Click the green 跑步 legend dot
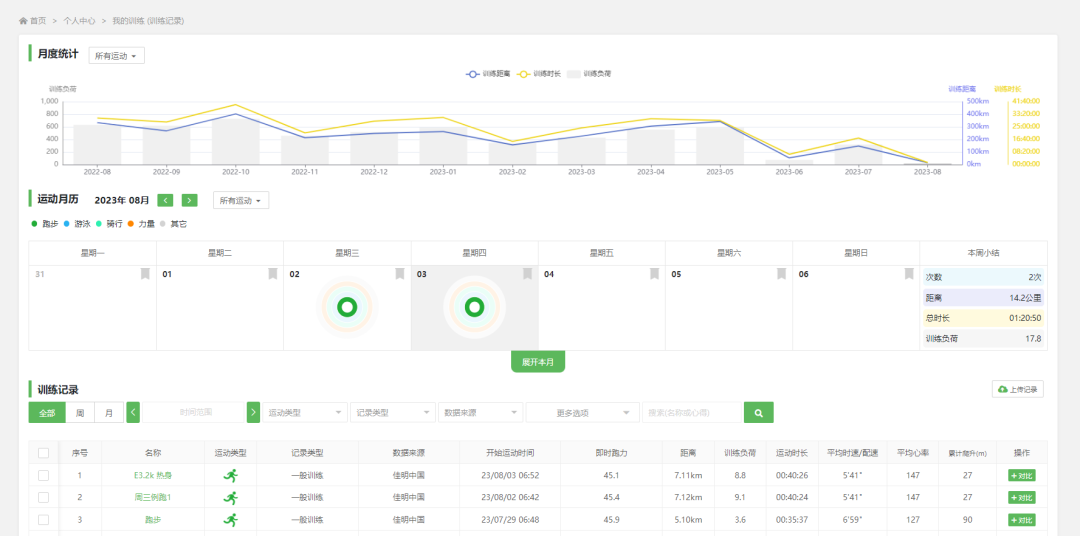Viewport: 1080px width, 536px height. (34, 224)
